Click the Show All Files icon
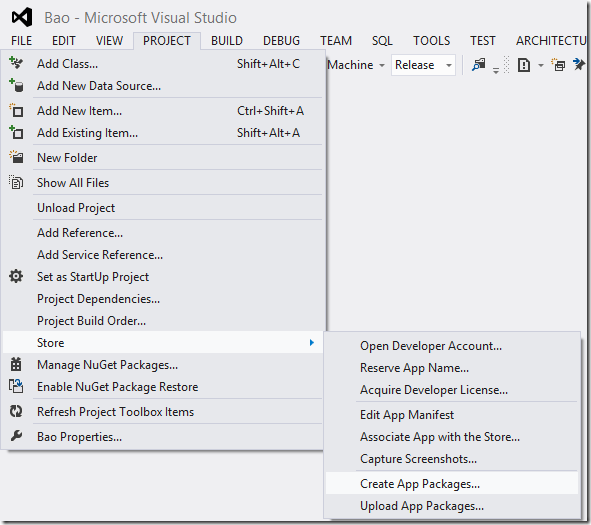The height and width of the screenshot is (525, 591). coord(16,182)
